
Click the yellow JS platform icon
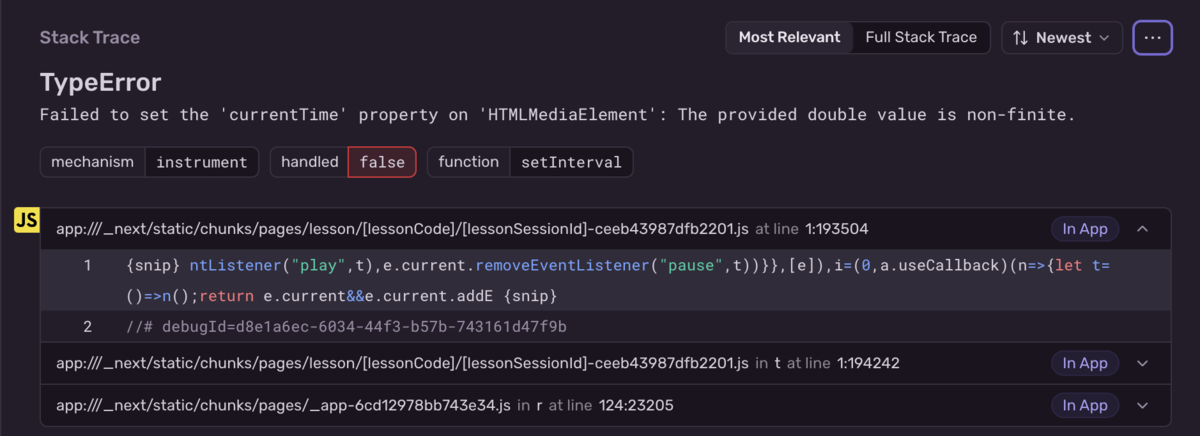pos(26,222)
